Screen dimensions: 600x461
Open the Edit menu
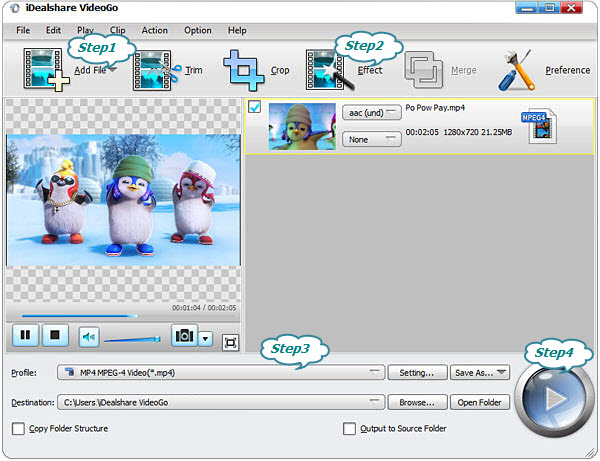click(x=53, y=30)
